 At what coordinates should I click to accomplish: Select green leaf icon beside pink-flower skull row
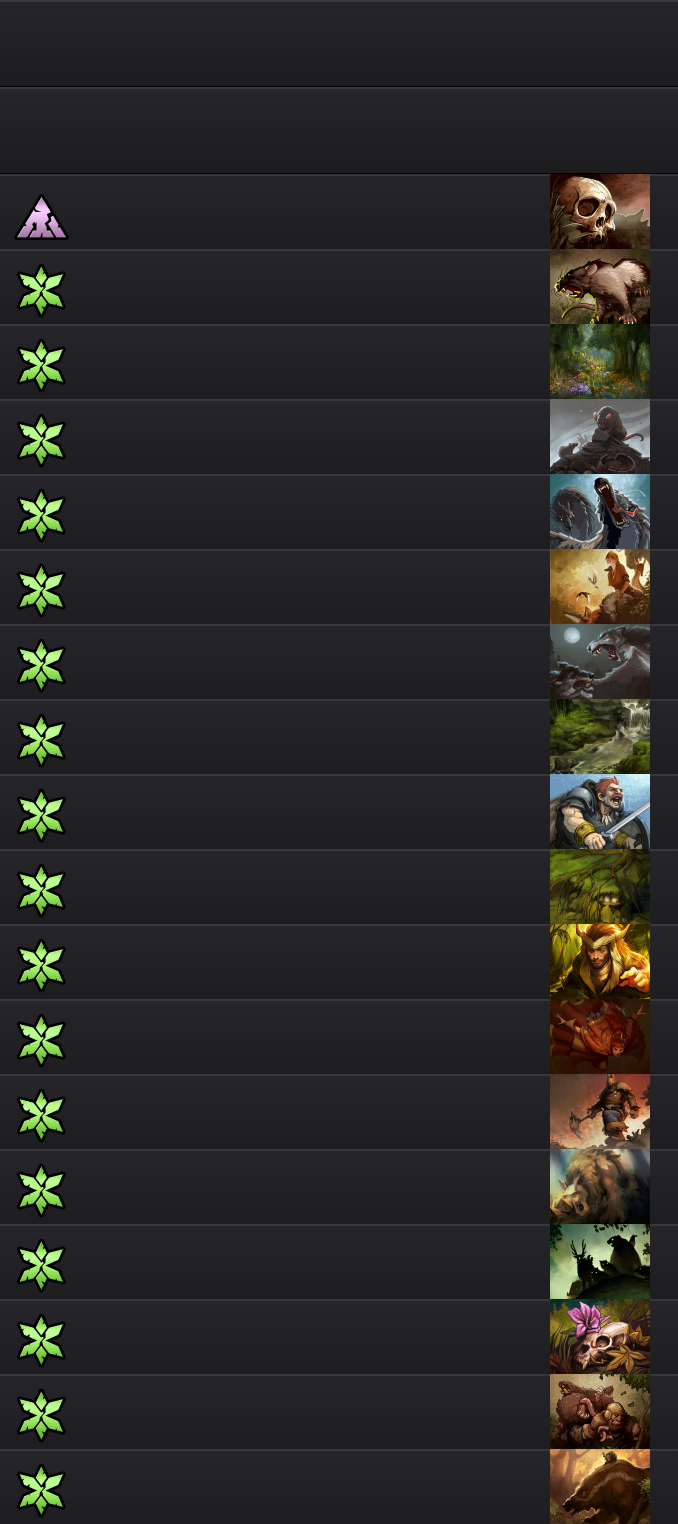41,1340
